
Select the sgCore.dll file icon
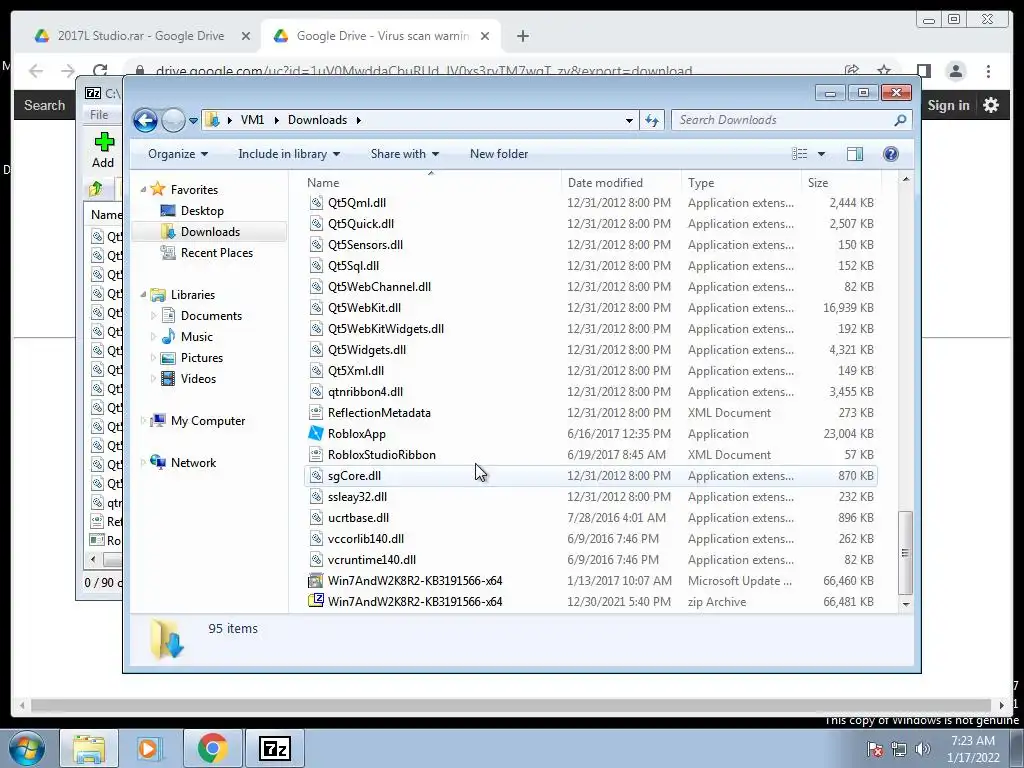[x=316, y=475]
